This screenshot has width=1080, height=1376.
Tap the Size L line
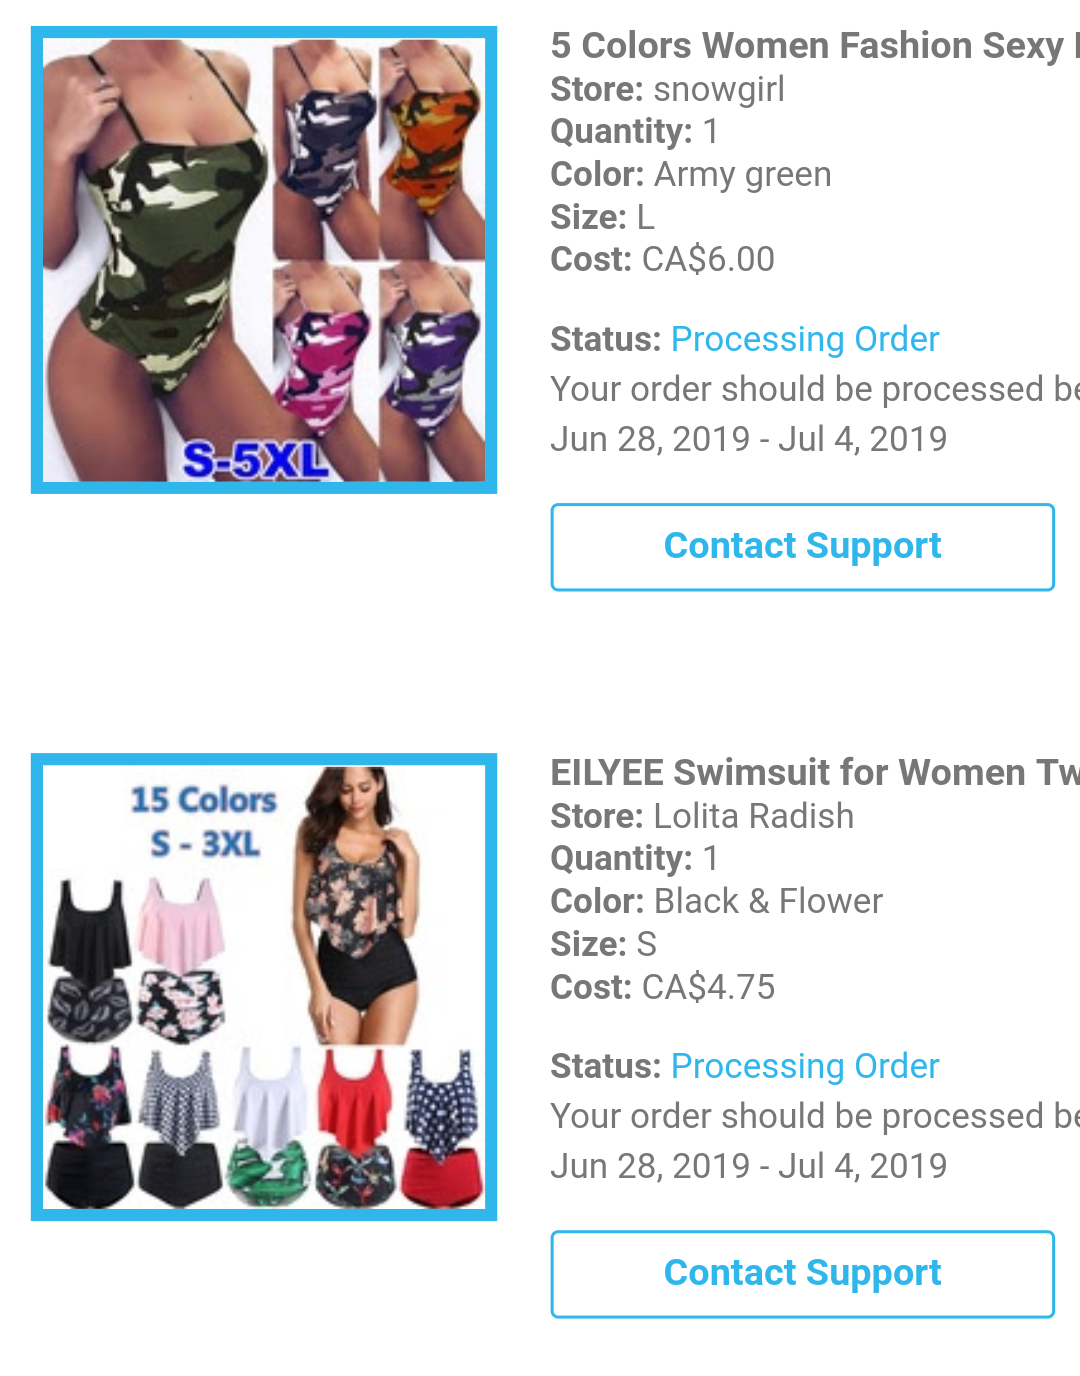pos(602,217)
